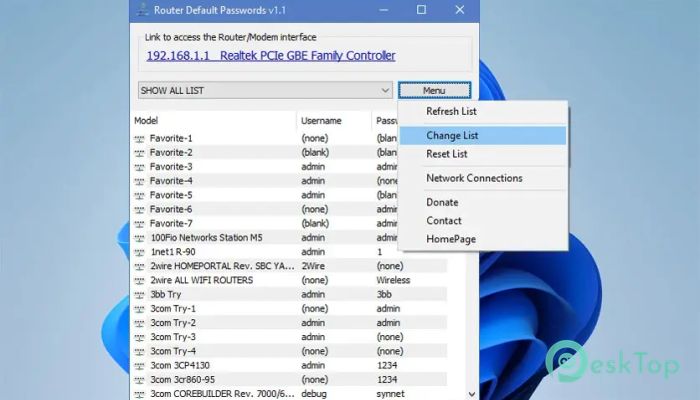The height and width of the screenshot is (400, 700).
Task: Click the router icon beside 3com COREBUILDER
Action: (139, 395)
